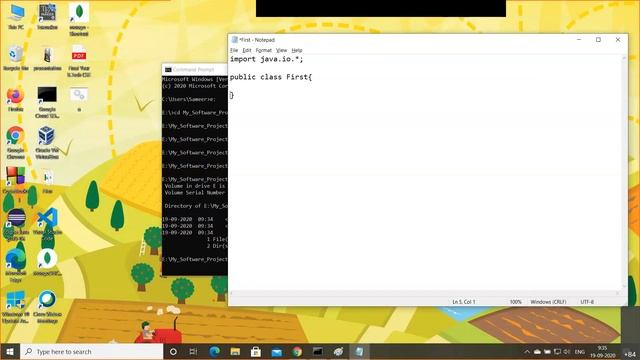Viewport: 640px width, 360px height.
Task: Click 'Directory of' line in Command Prompt
Action: pos(196,206)
